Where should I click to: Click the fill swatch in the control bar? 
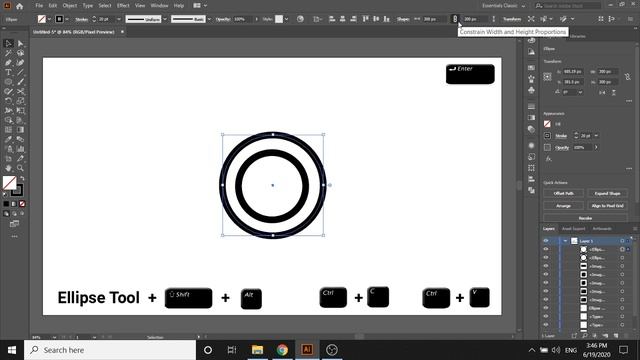[42, 19]
